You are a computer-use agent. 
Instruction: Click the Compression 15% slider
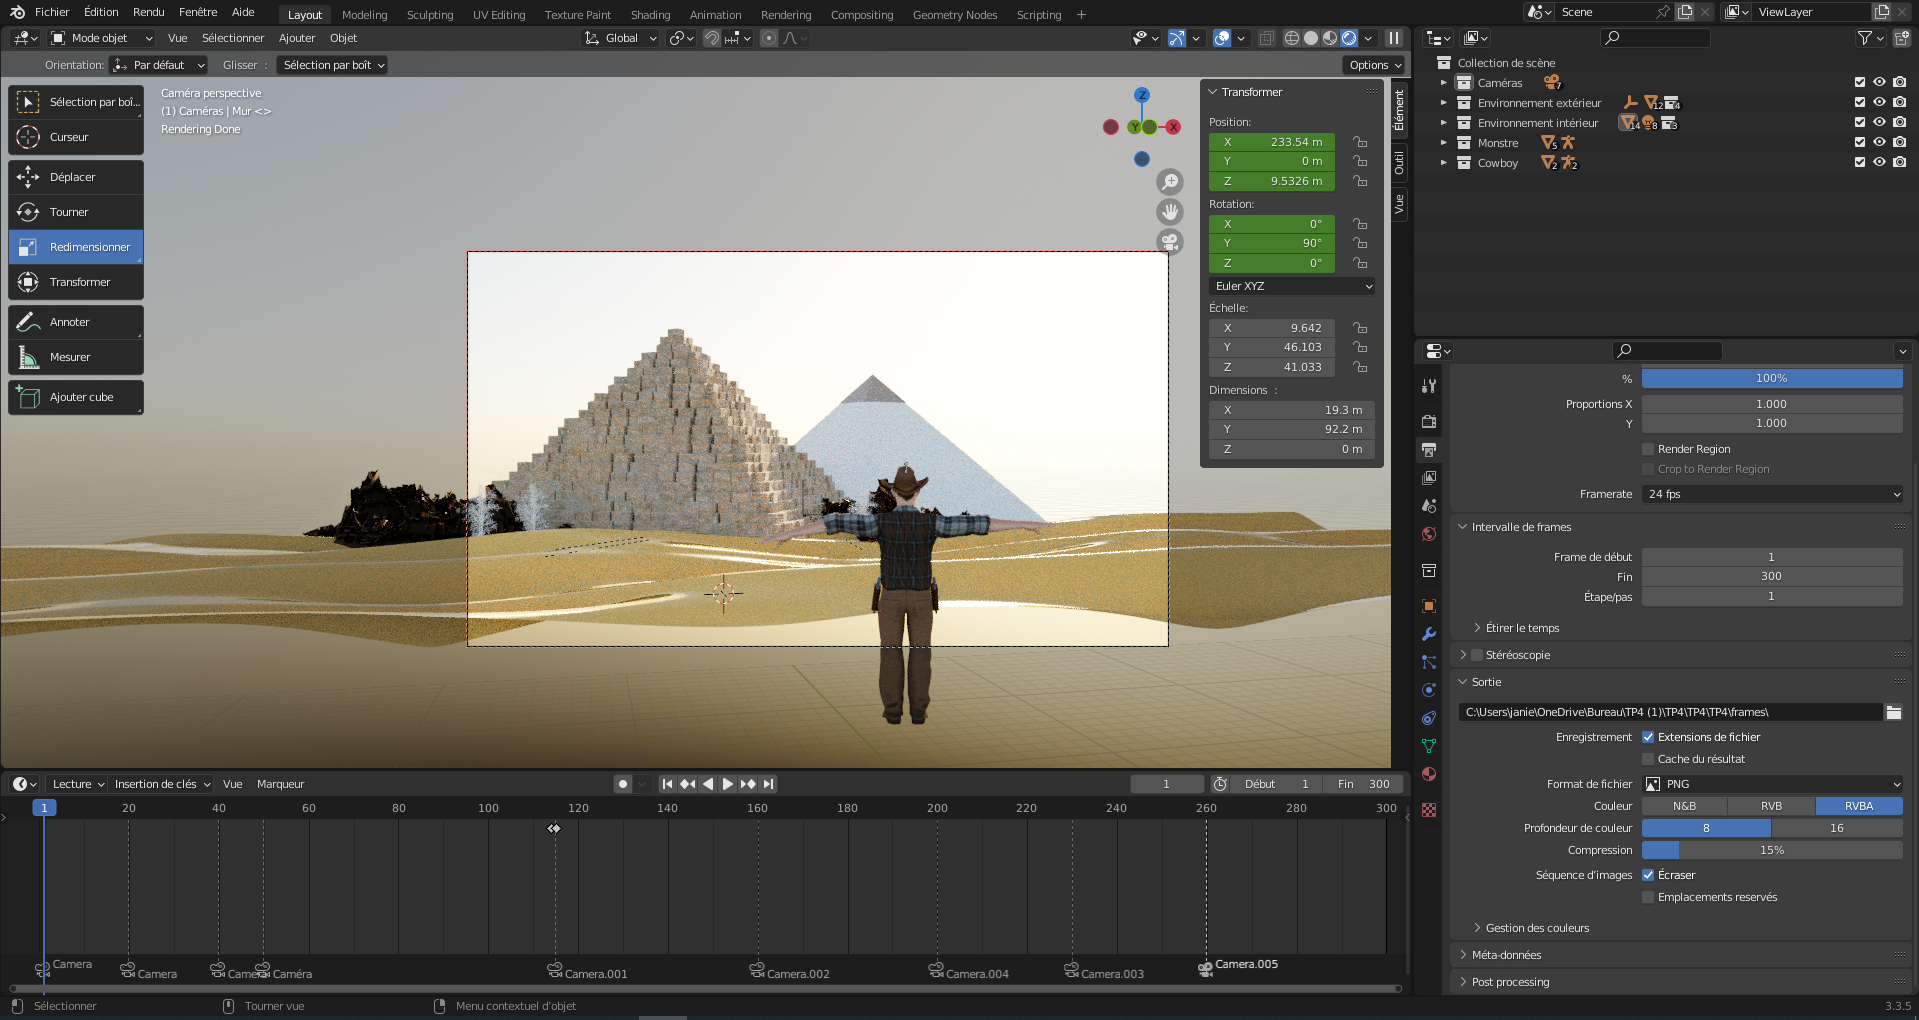pyautogui.click(x=1771, y=850)
